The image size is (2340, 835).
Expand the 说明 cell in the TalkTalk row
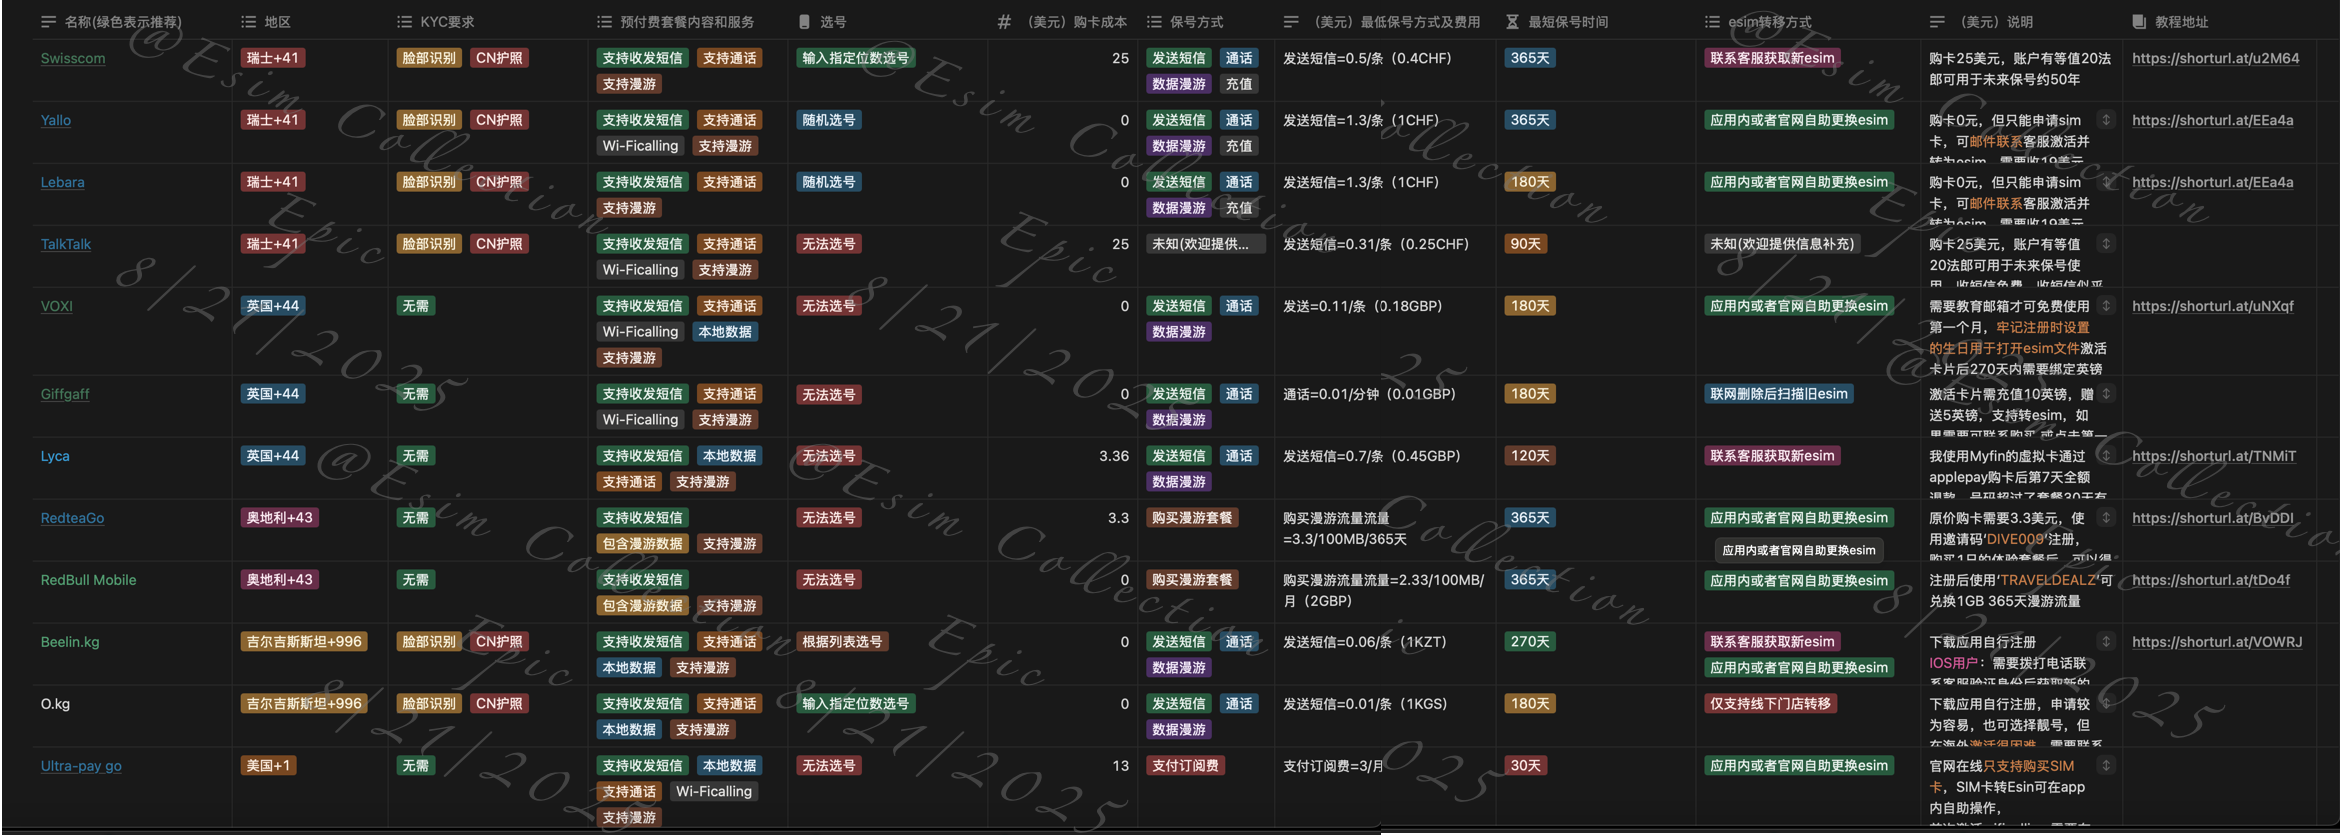[2106, 244]
